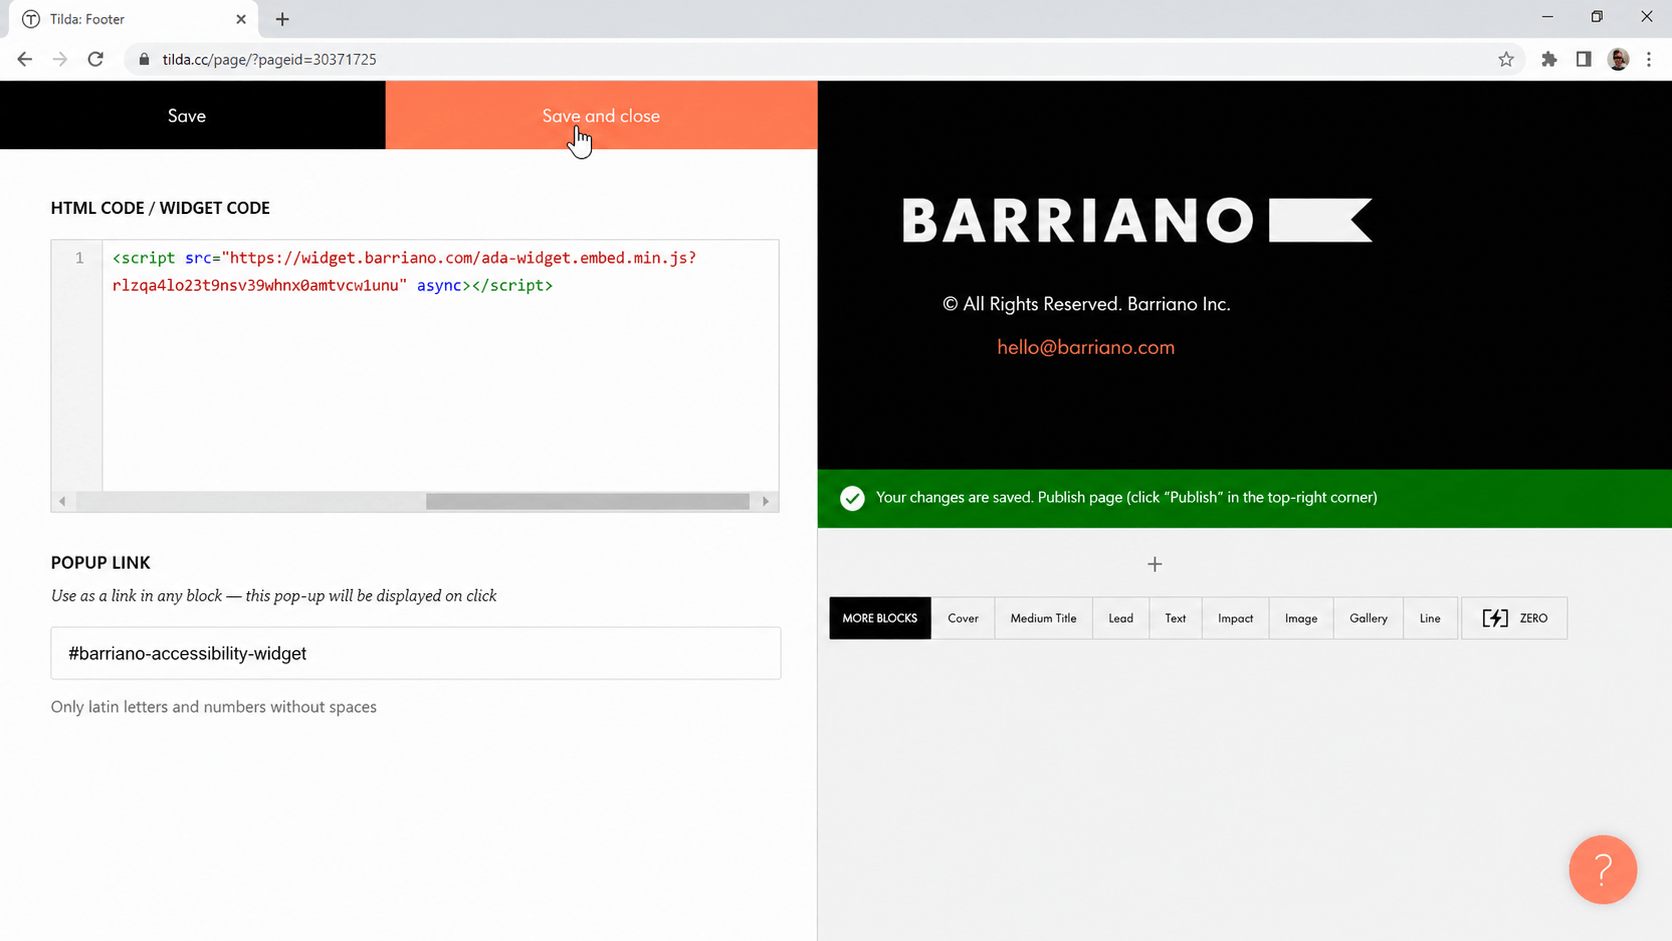Click inside the HTML code editor
Image resolution: width=1672 pixels, height=941 pixels.
[x=440, y=366]
